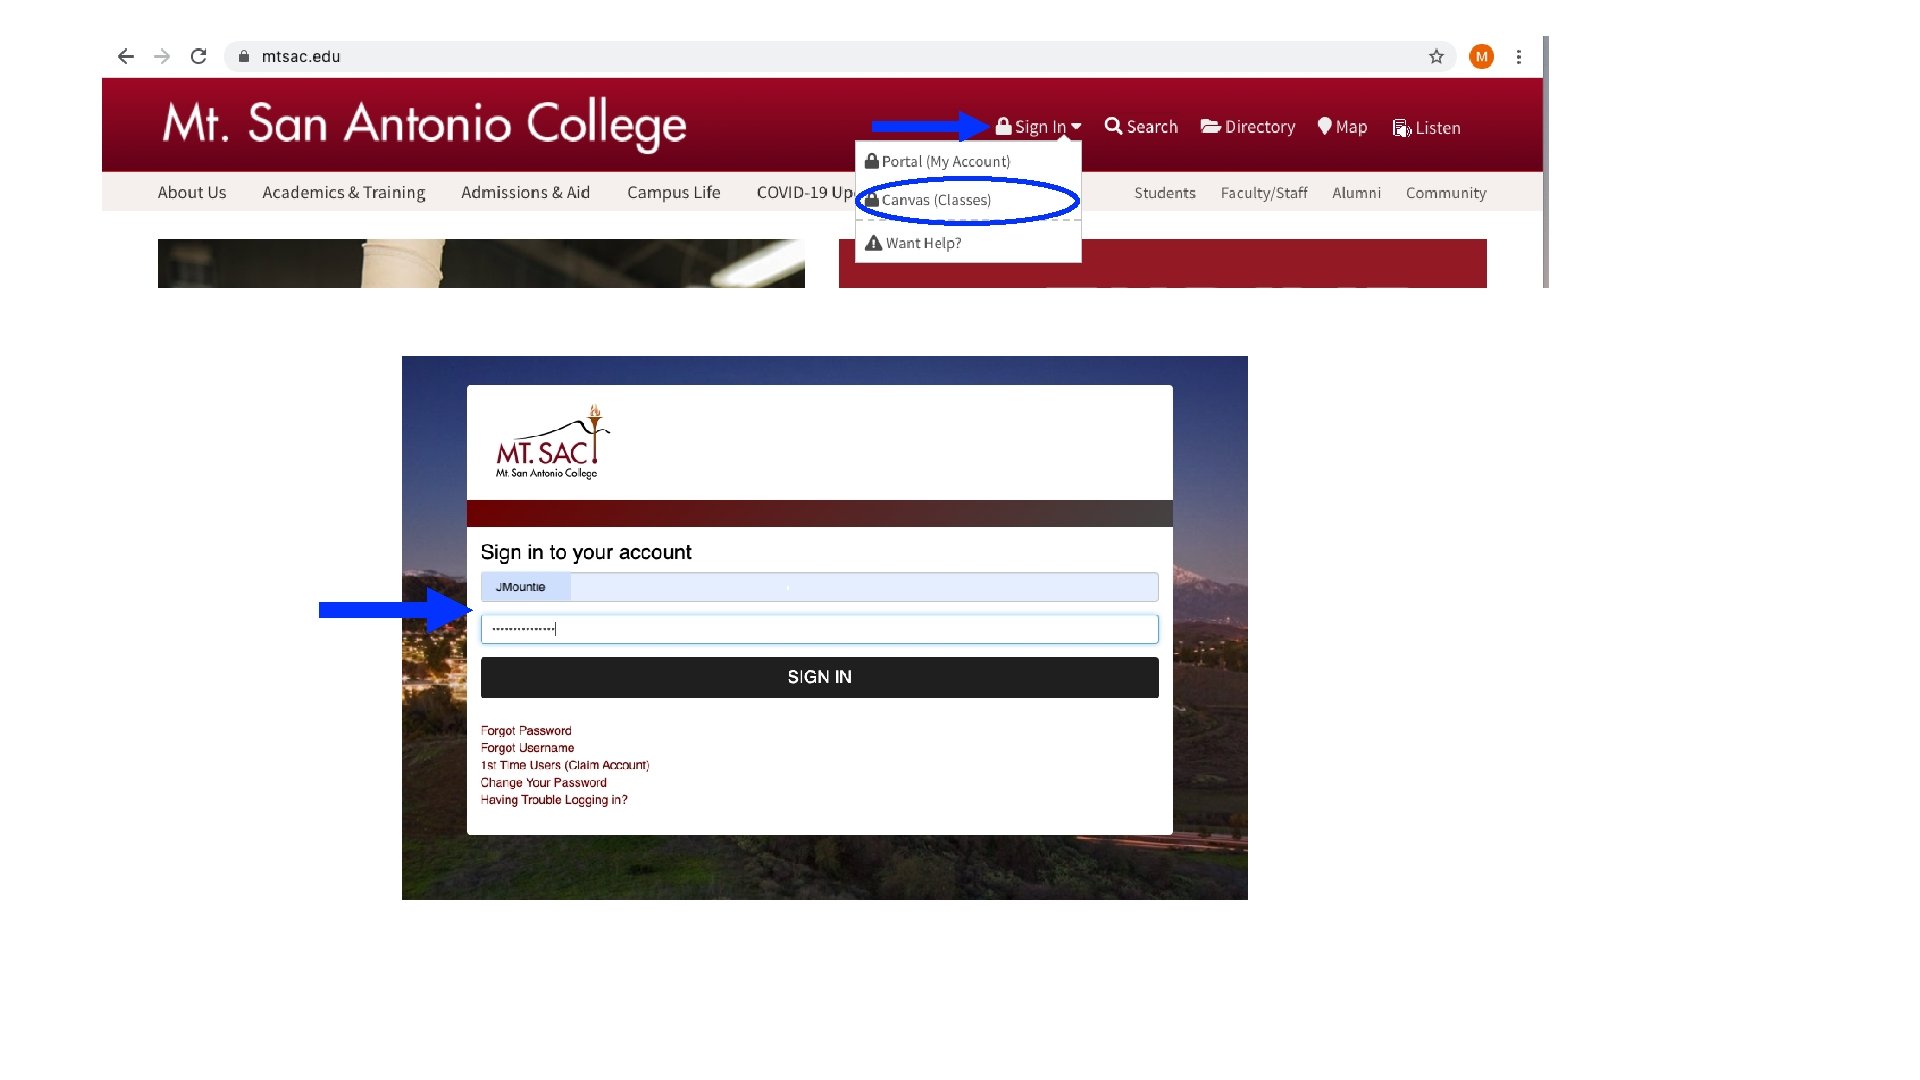Click the Search magnifier in header

pyautogui.click(x=1141, y=127)
